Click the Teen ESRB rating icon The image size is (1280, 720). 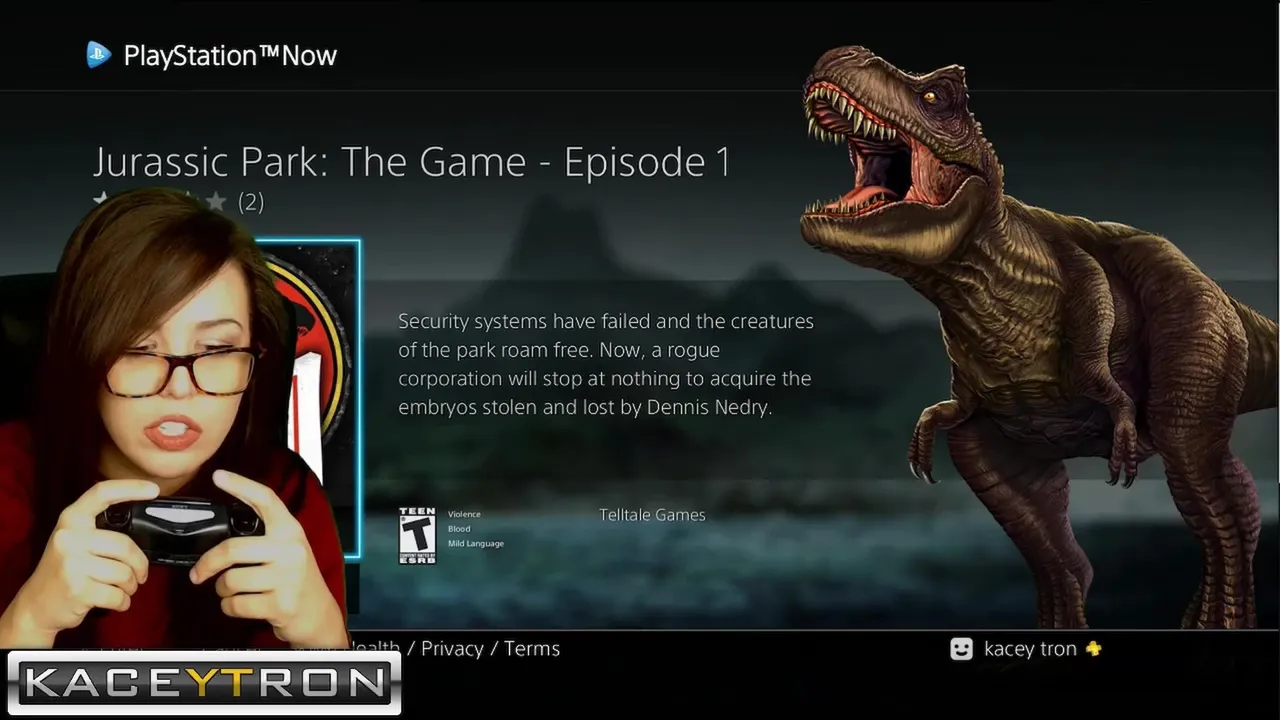[x=417, y=535]
